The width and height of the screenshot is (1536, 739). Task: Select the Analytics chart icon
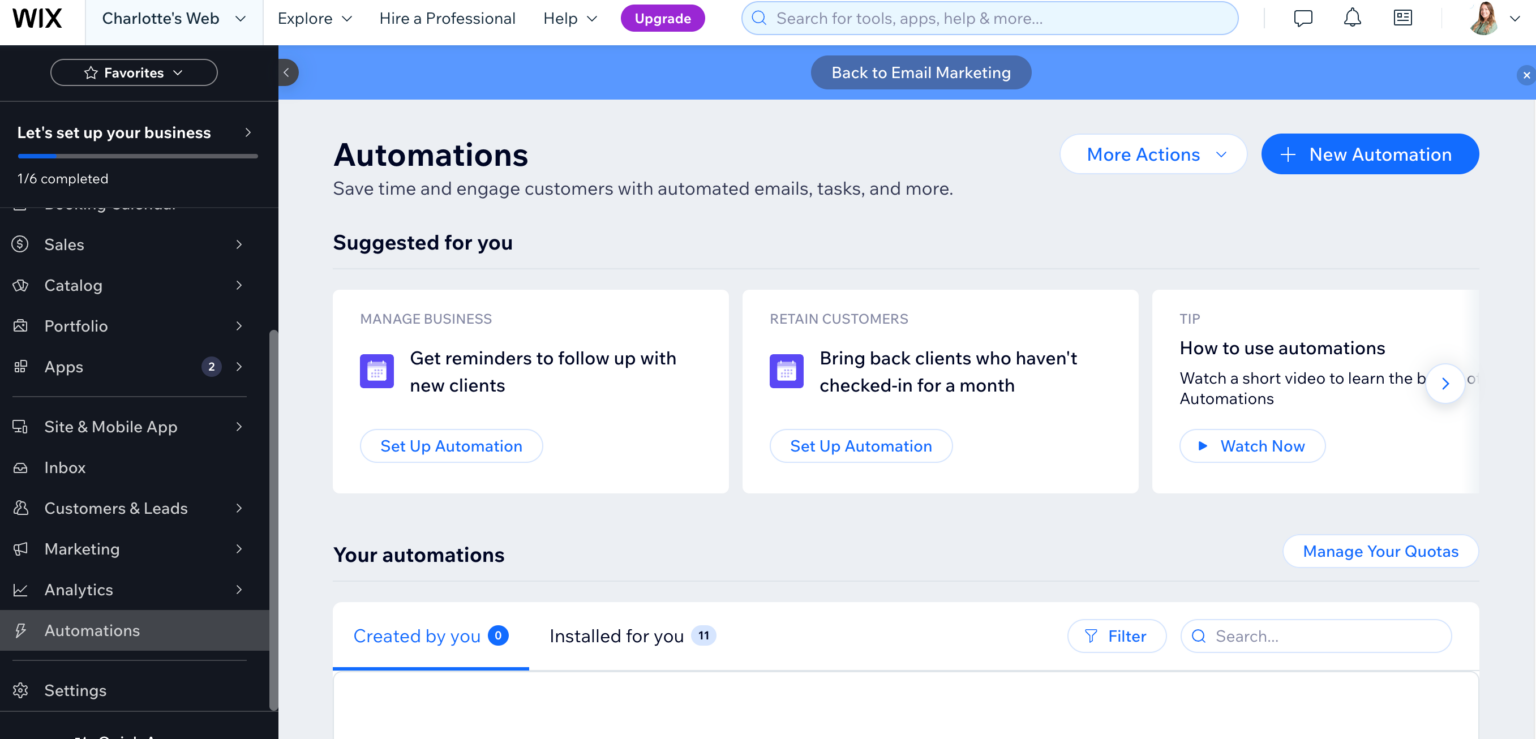tap(20, 589)
